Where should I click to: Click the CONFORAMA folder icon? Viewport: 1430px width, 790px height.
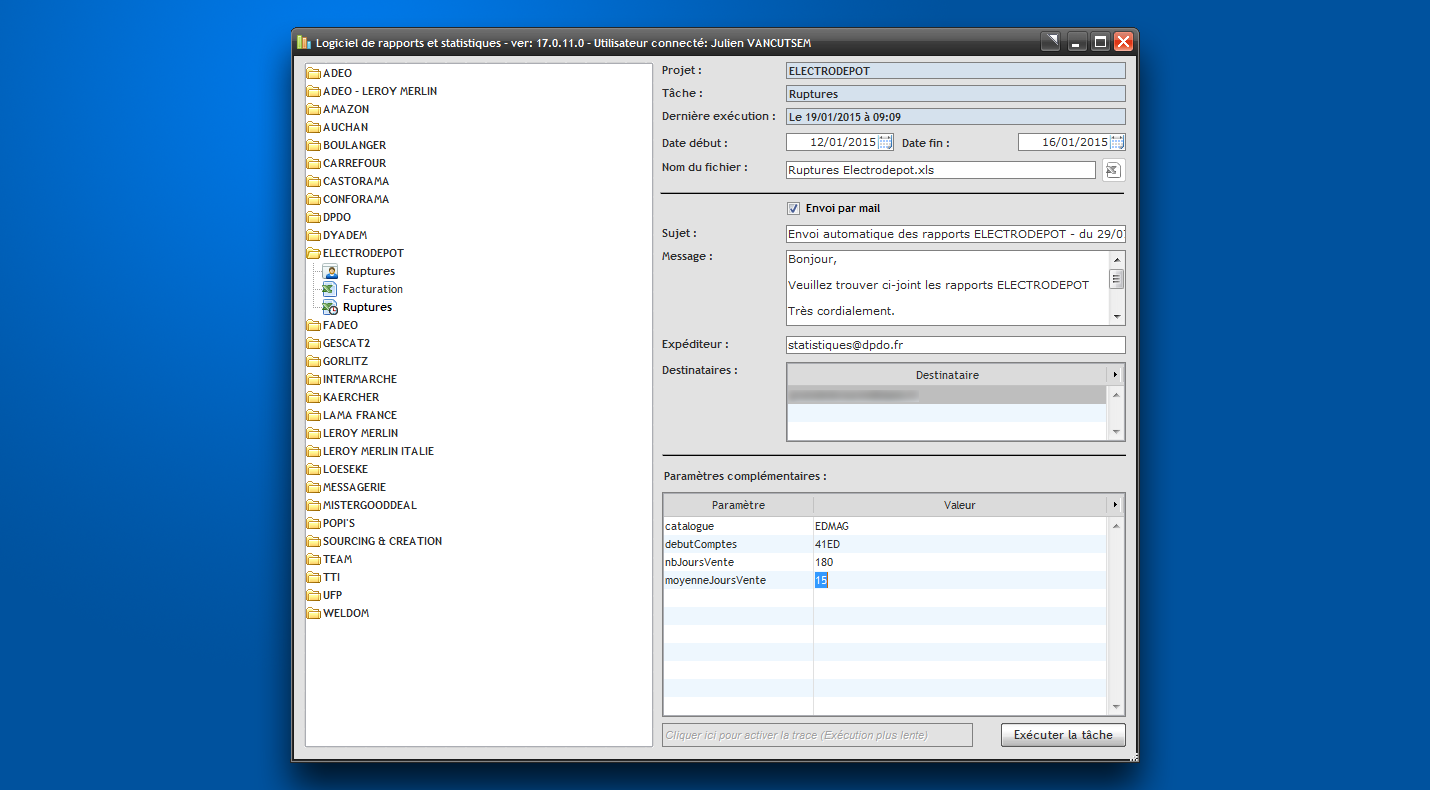314,199
